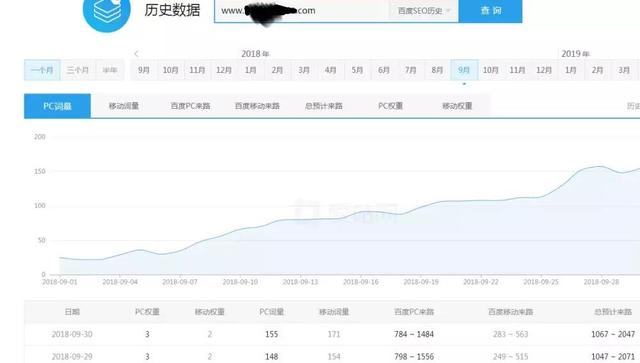Select 7月 of 2018 in the timeline
Viewport: 640px width, 363px height.
pos(411,70)
